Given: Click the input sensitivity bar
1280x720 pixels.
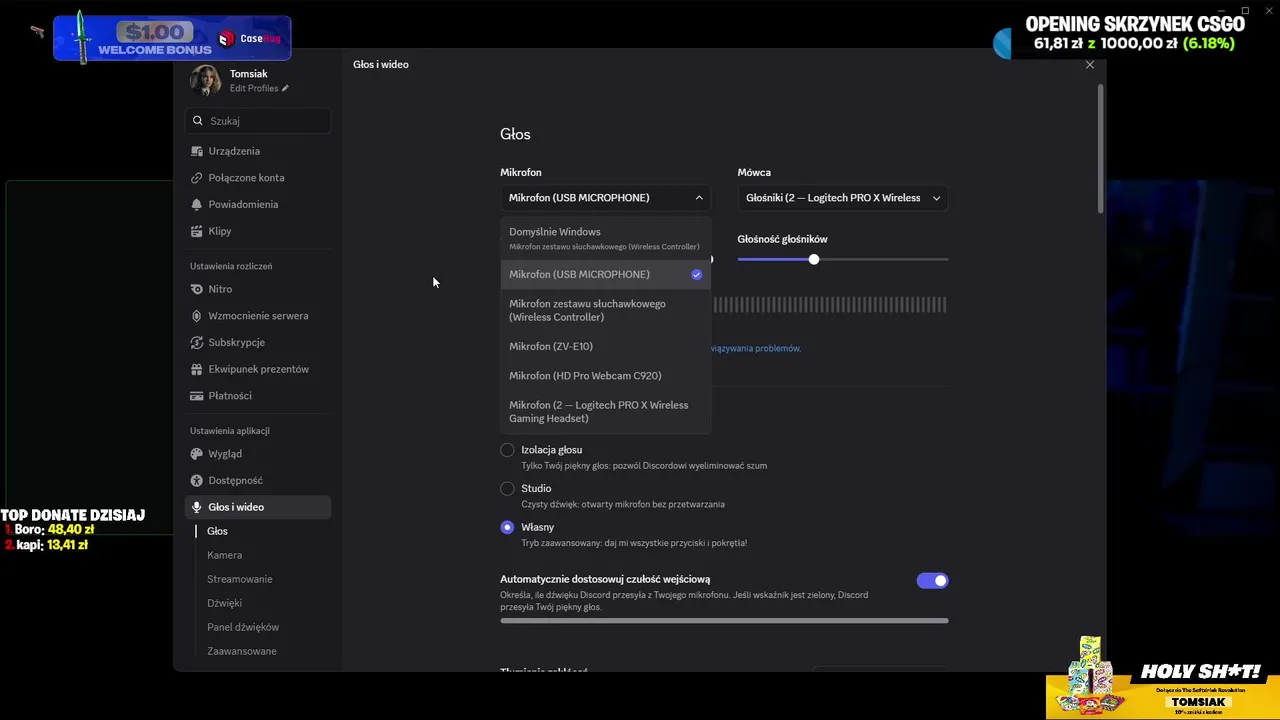Looking at the screenshot, I should tap(724, 620).
